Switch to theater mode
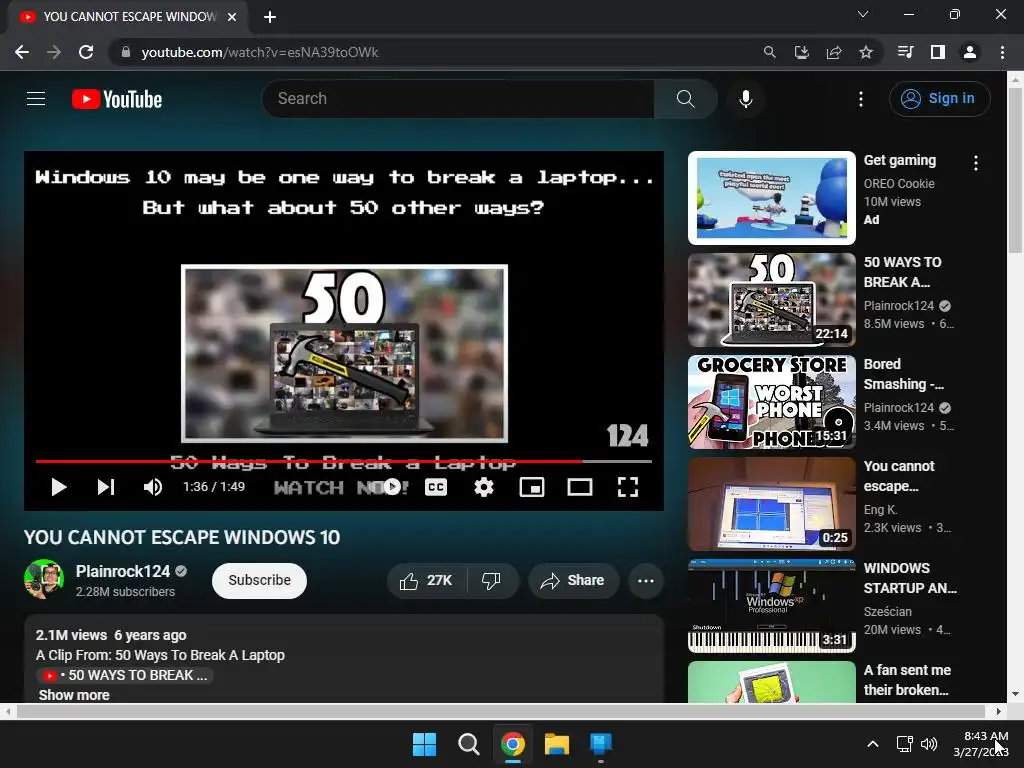The height and width of the screenshot is (768, 1024). (x=579, y=487)
